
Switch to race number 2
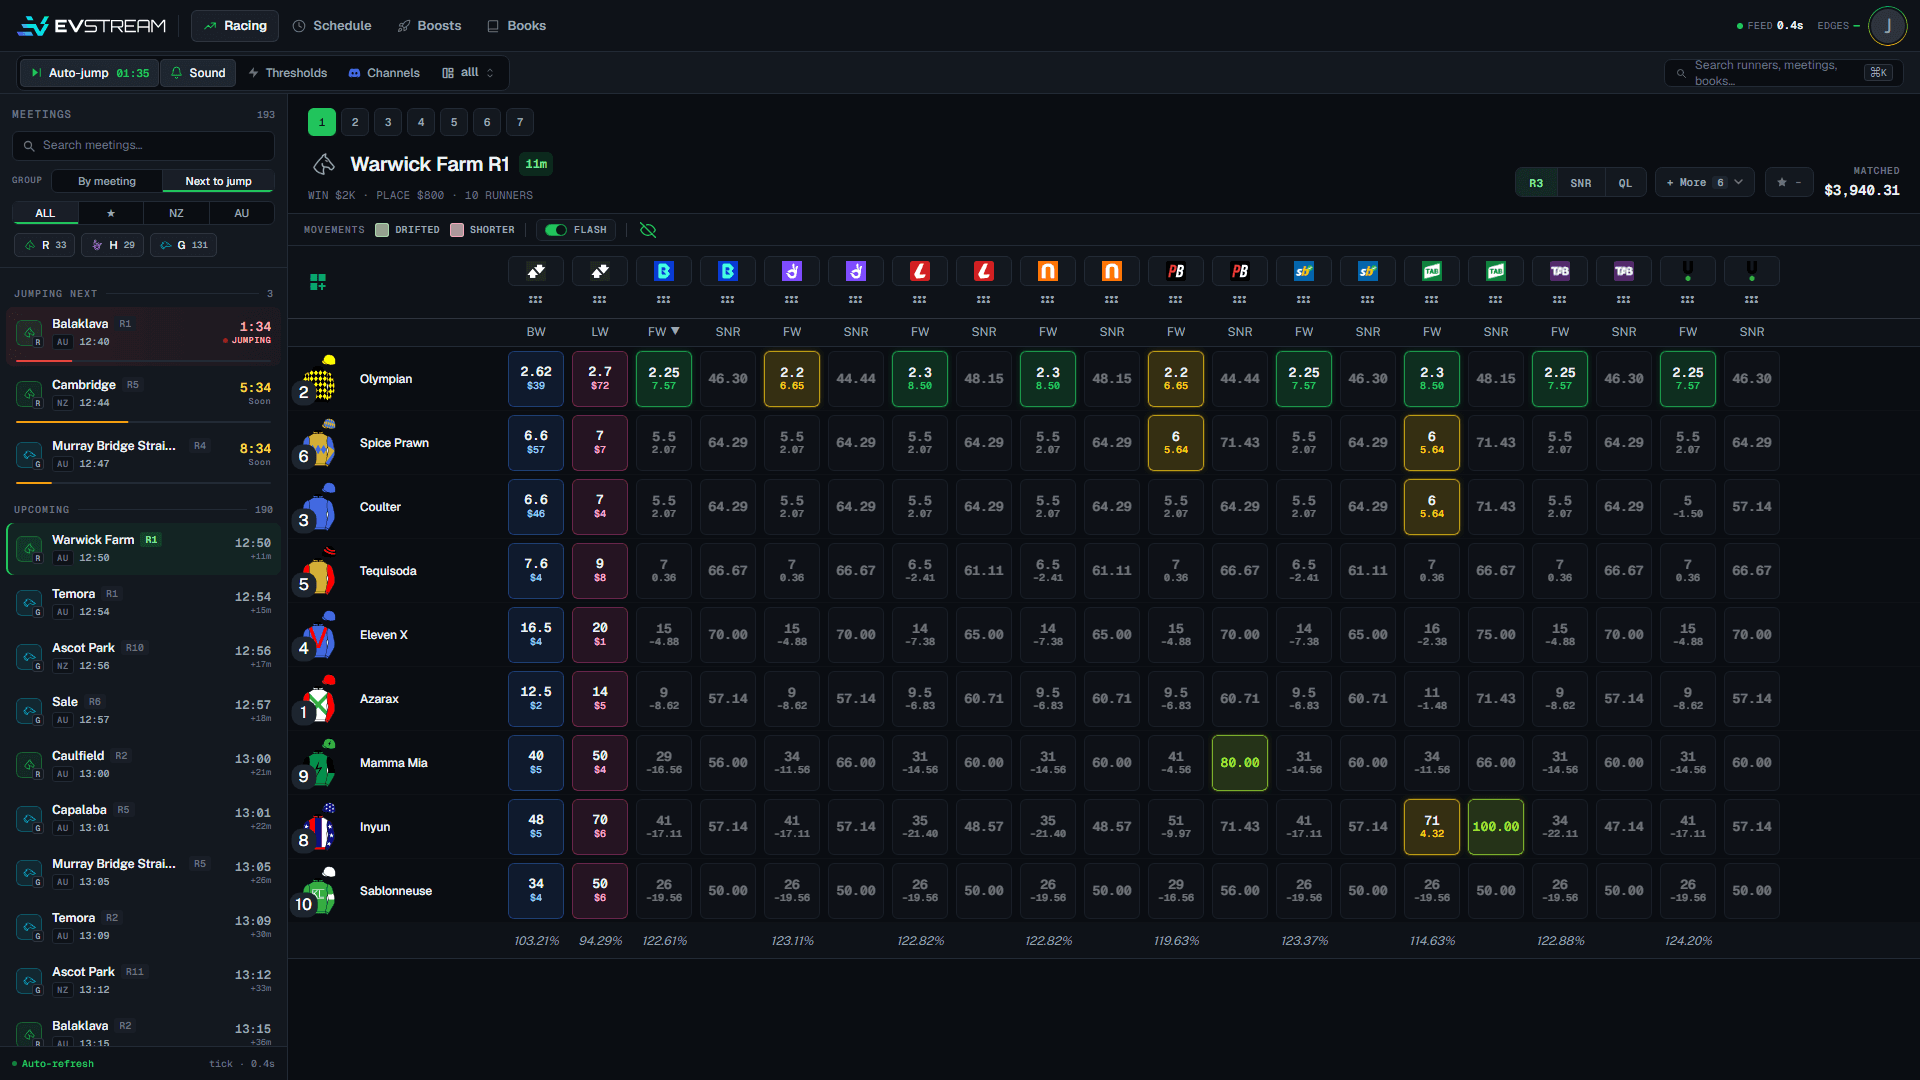355,122
